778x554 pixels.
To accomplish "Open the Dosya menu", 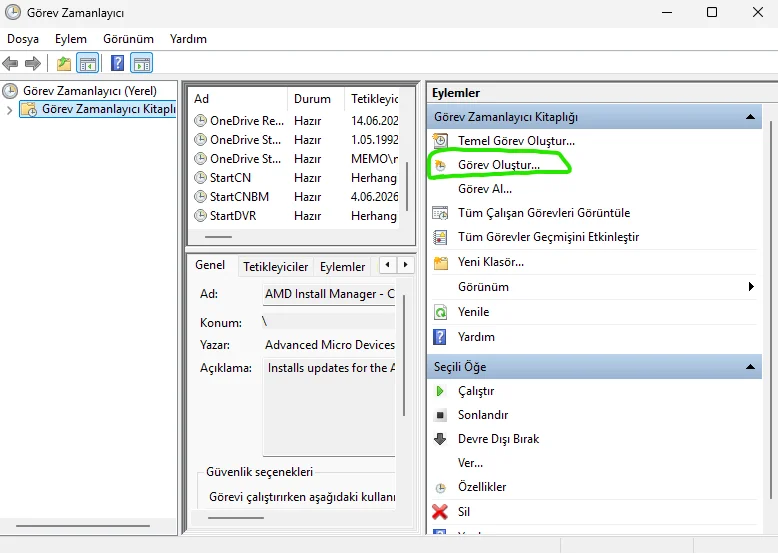I will [23, 39].
